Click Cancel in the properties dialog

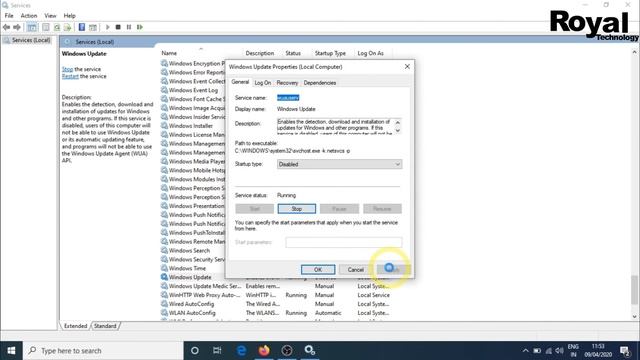coord(356,269)
